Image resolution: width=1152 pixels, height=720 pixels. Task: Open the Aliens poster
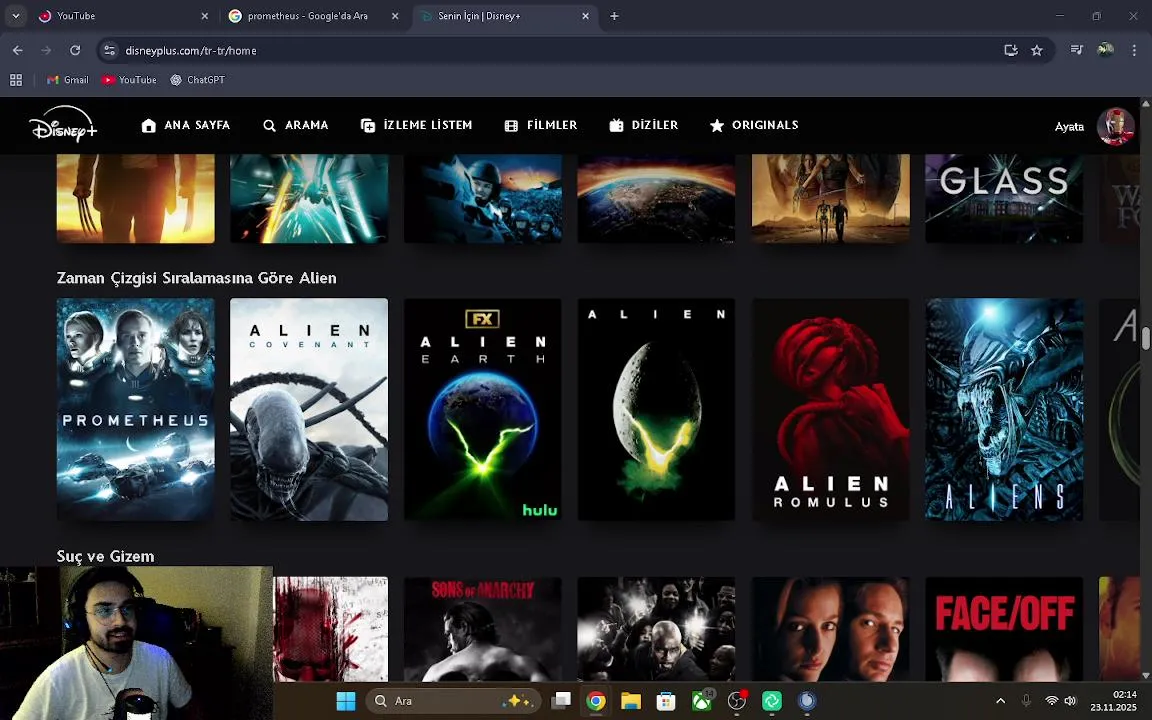1004,409
